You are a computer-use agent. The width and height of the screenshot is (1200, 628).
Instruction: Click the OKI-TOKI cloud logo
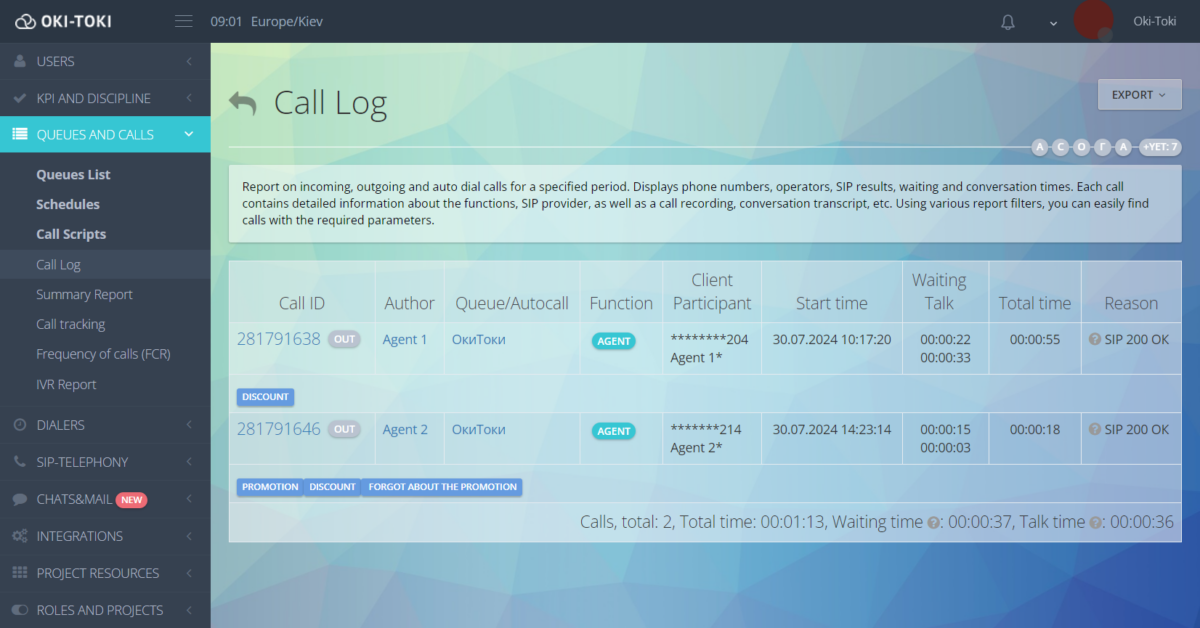[x=25, y=21]
